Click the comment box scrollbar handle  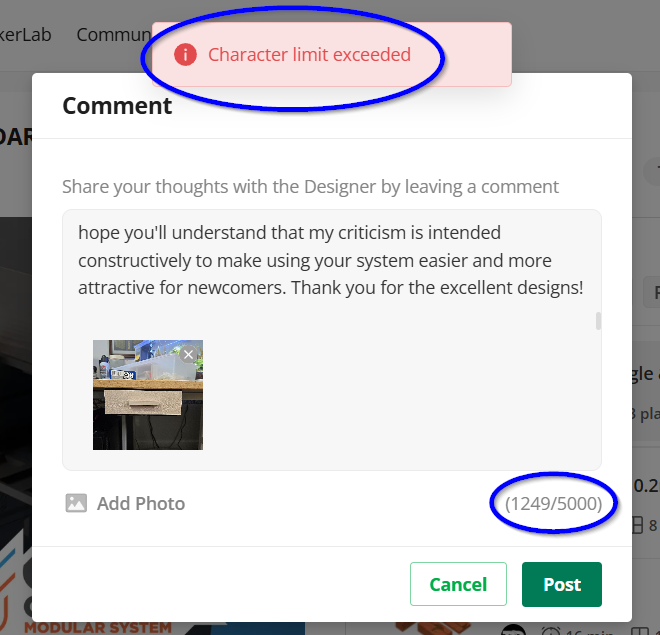tap(598, 321)
